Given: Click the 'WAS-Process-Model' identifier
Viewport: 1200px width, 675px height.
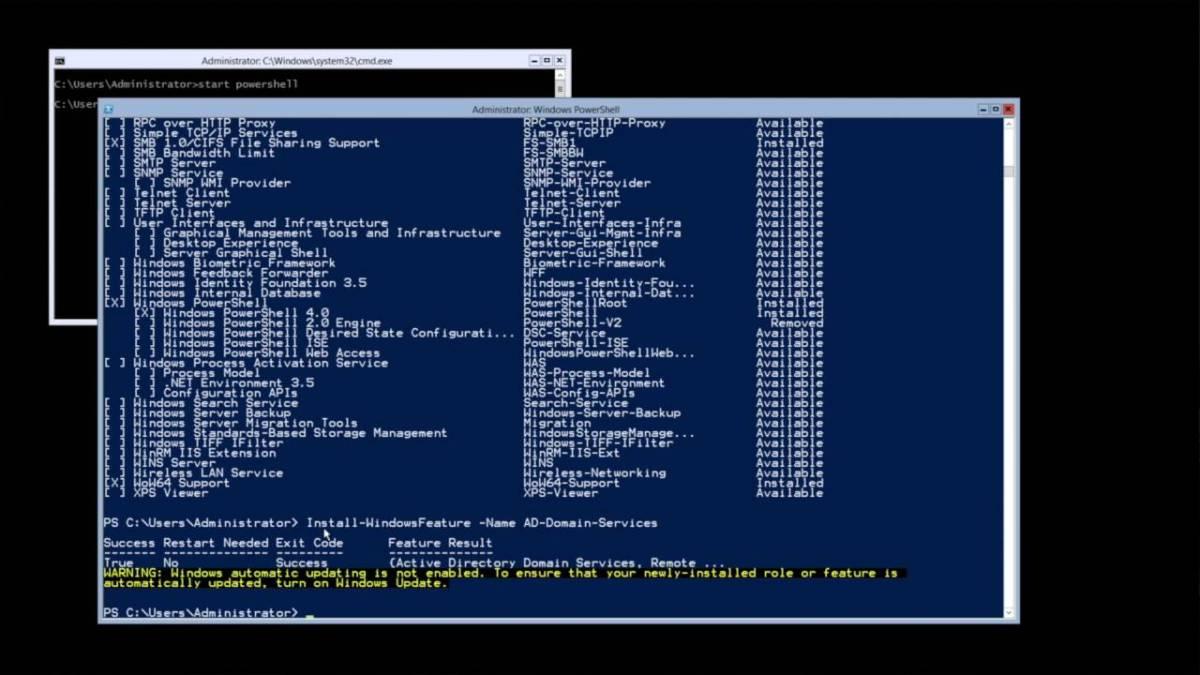Looking at the screenshot, I should coord(587,373).
